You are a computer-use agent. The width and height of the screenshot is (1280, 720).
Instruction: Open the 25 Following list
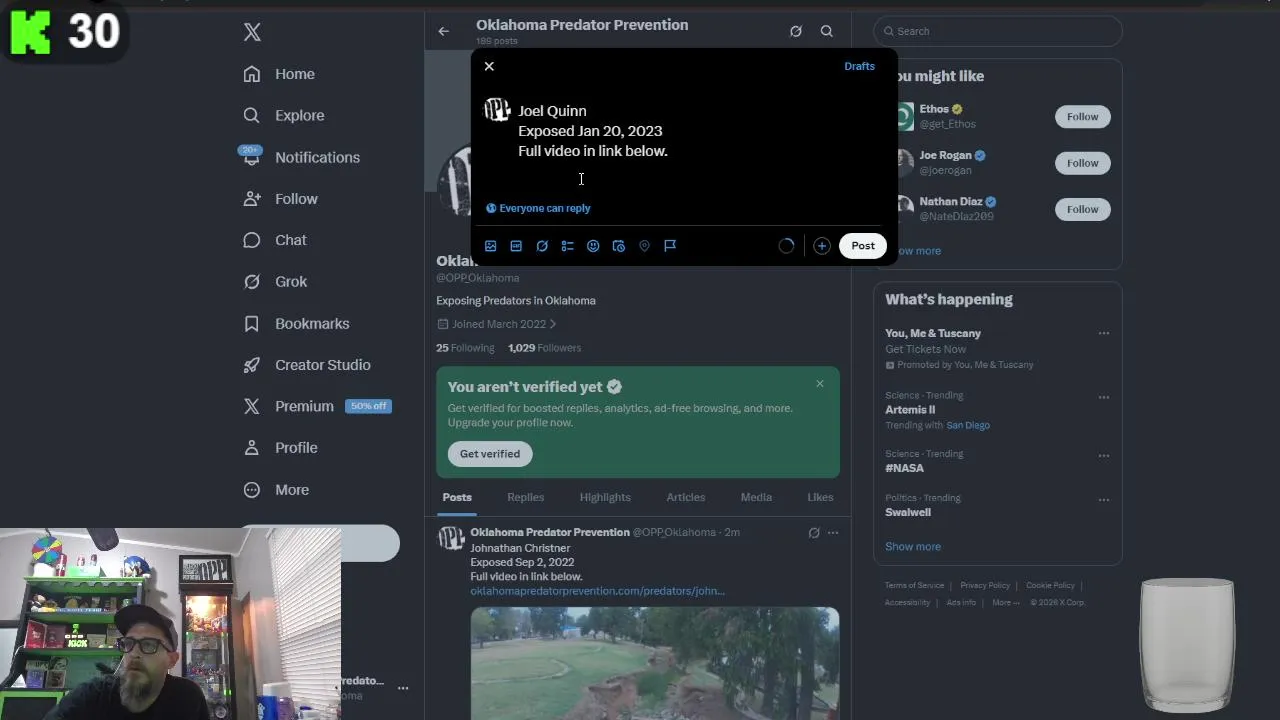465,348
